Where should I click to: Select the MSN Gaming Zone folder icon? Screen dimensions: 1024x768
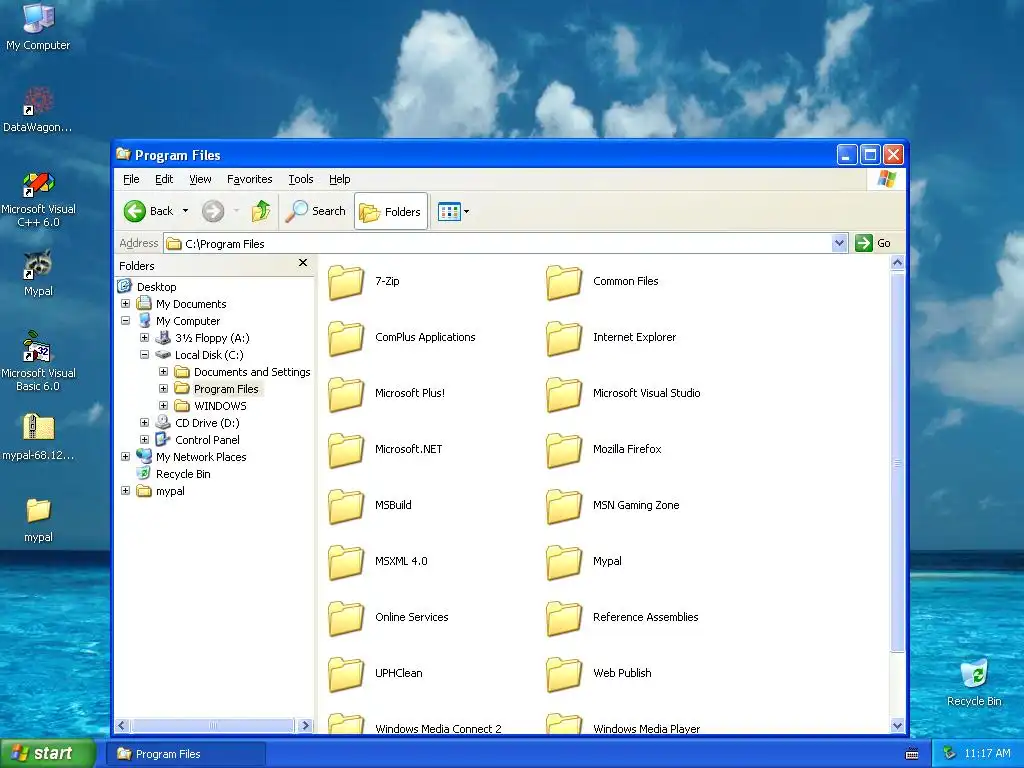[x=564, y=506]
